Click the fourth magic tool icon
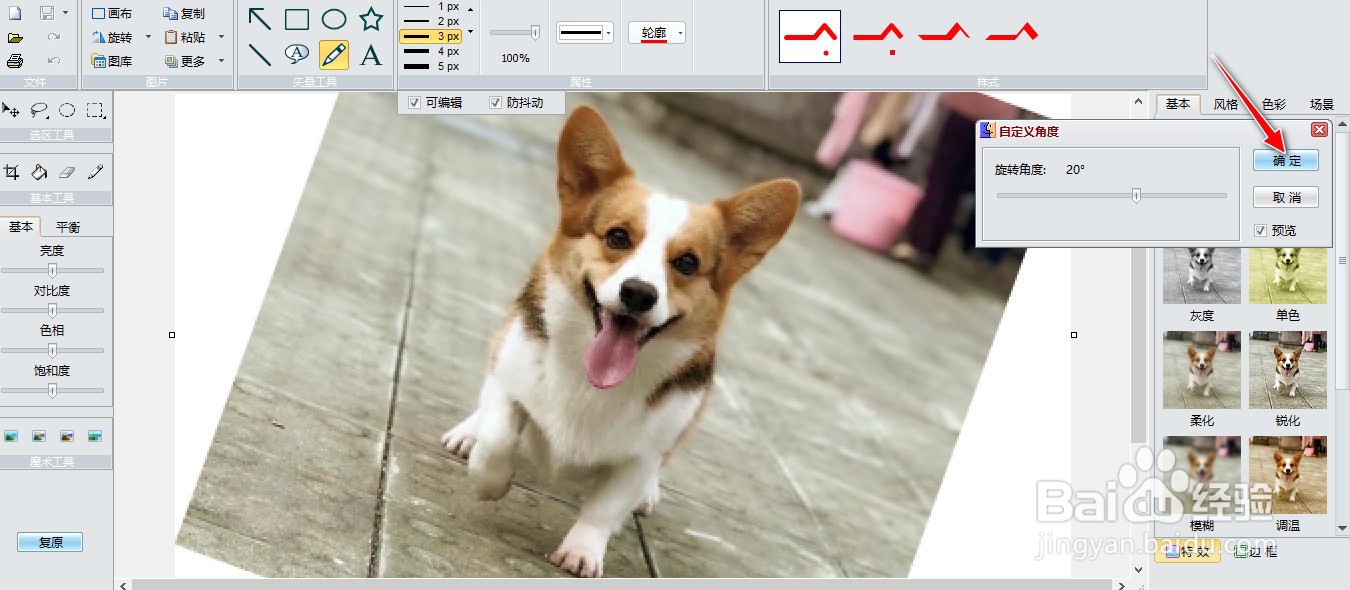The width and height of the screenshot is (1350, 590). click(95, 436)
